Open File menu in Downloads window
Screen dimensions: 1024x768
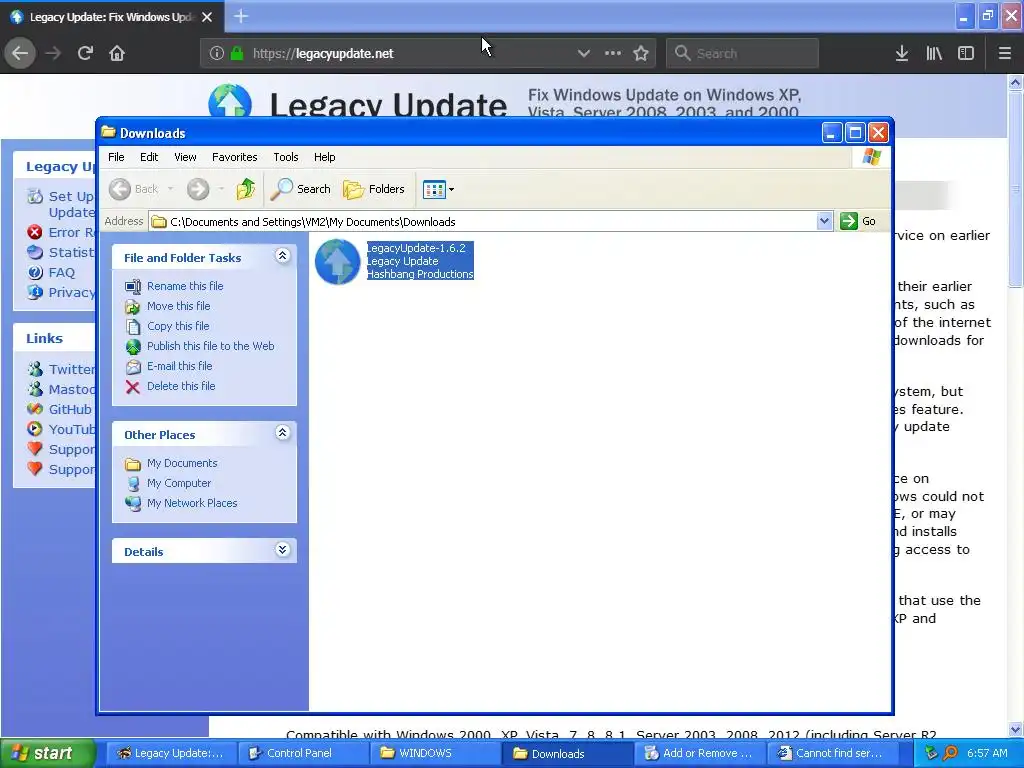pyautogui.click(x=116, y=157)
